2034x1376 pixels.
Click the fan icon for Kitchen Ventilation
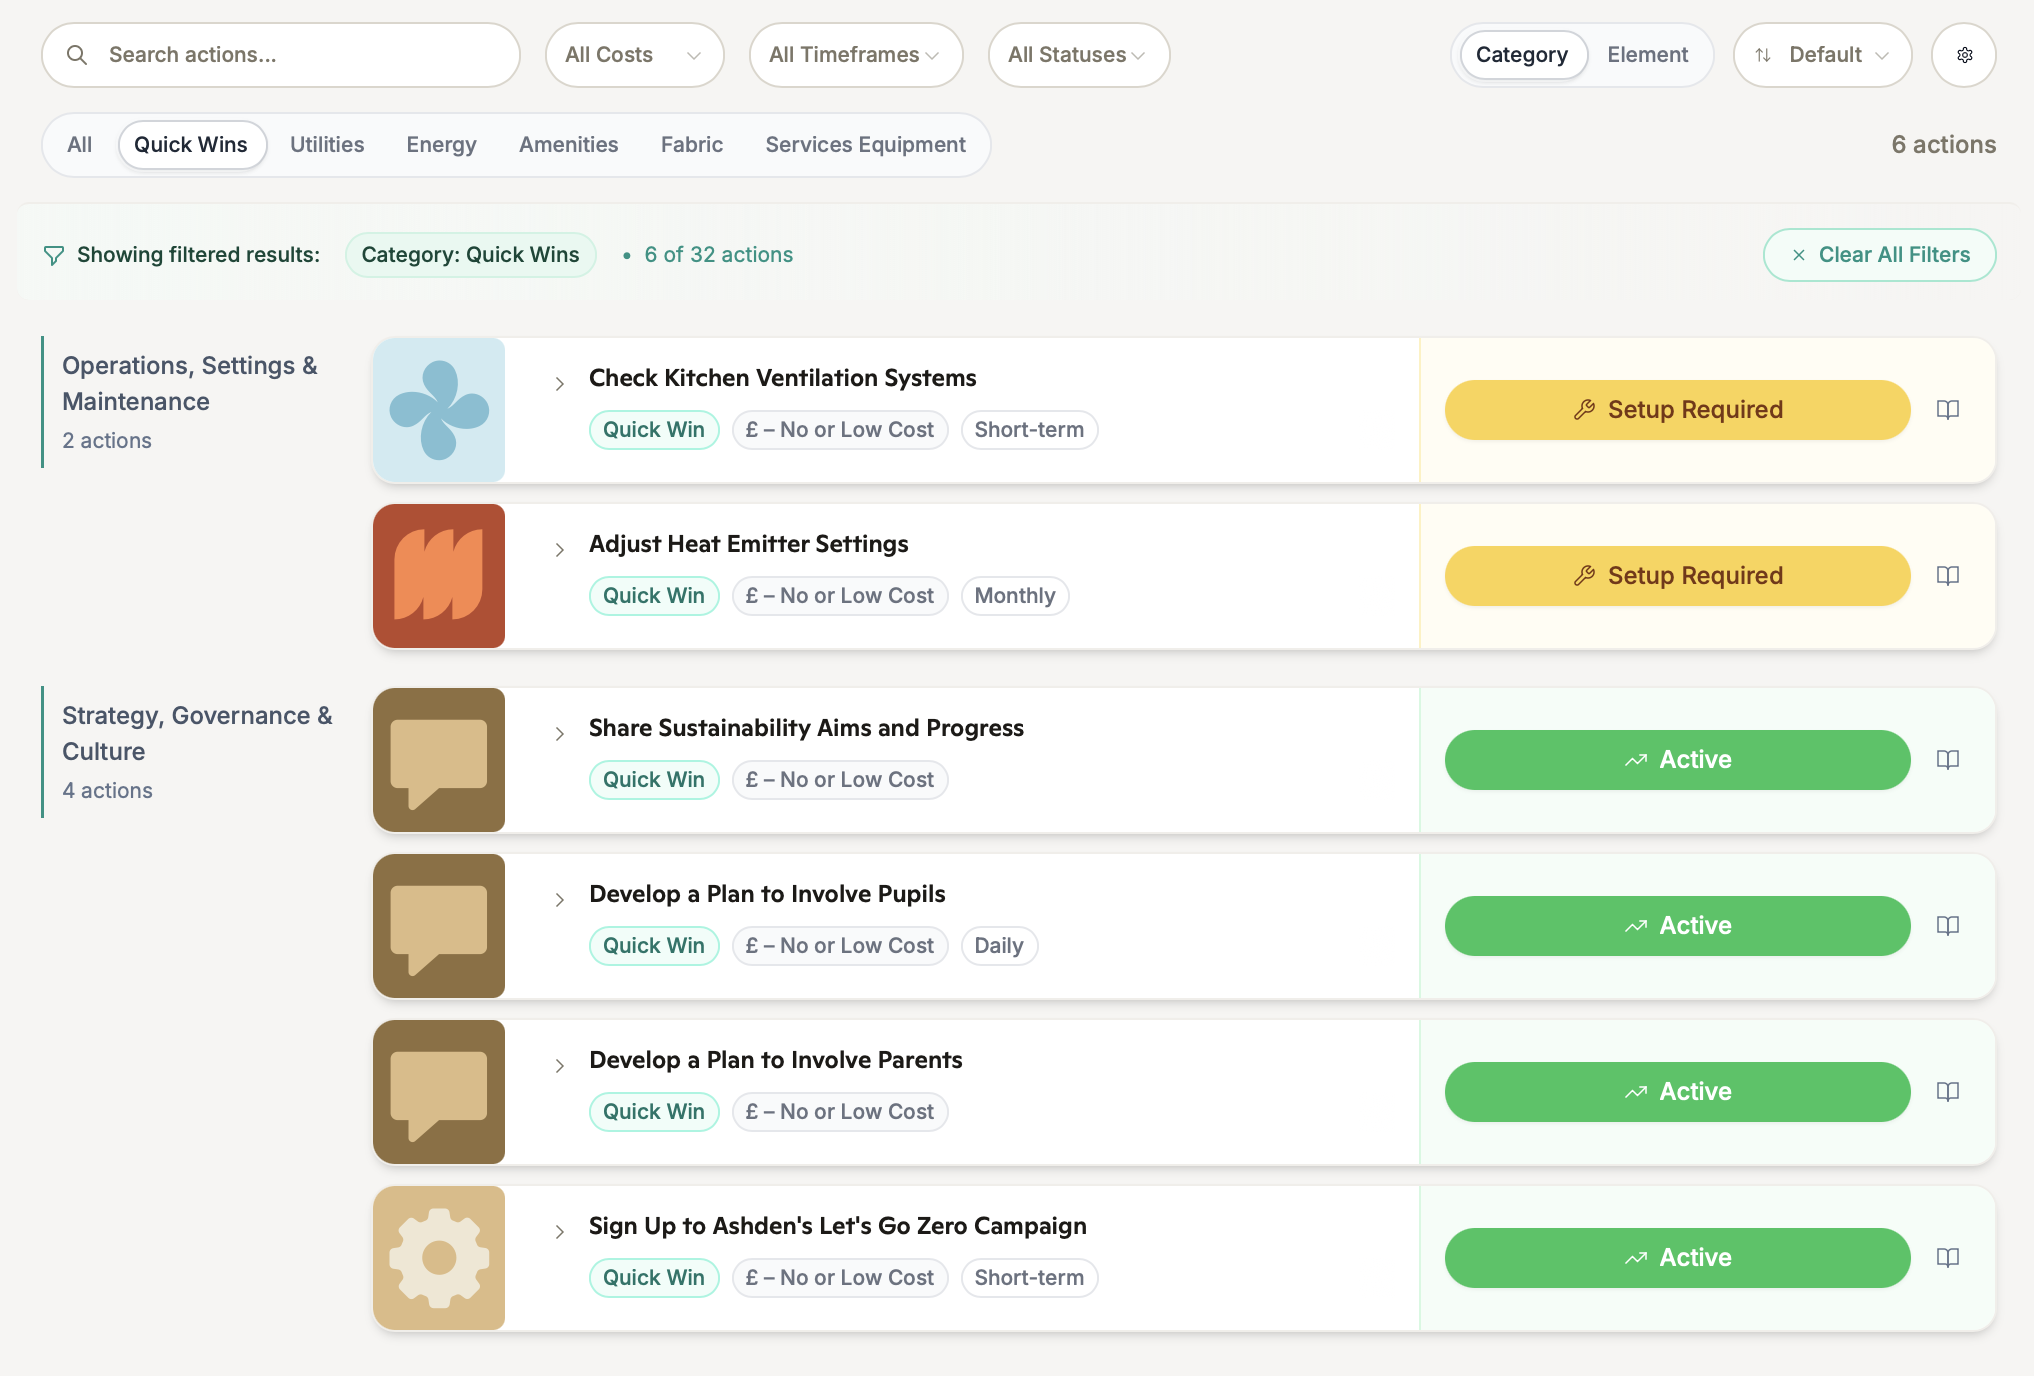pos(439,410)
